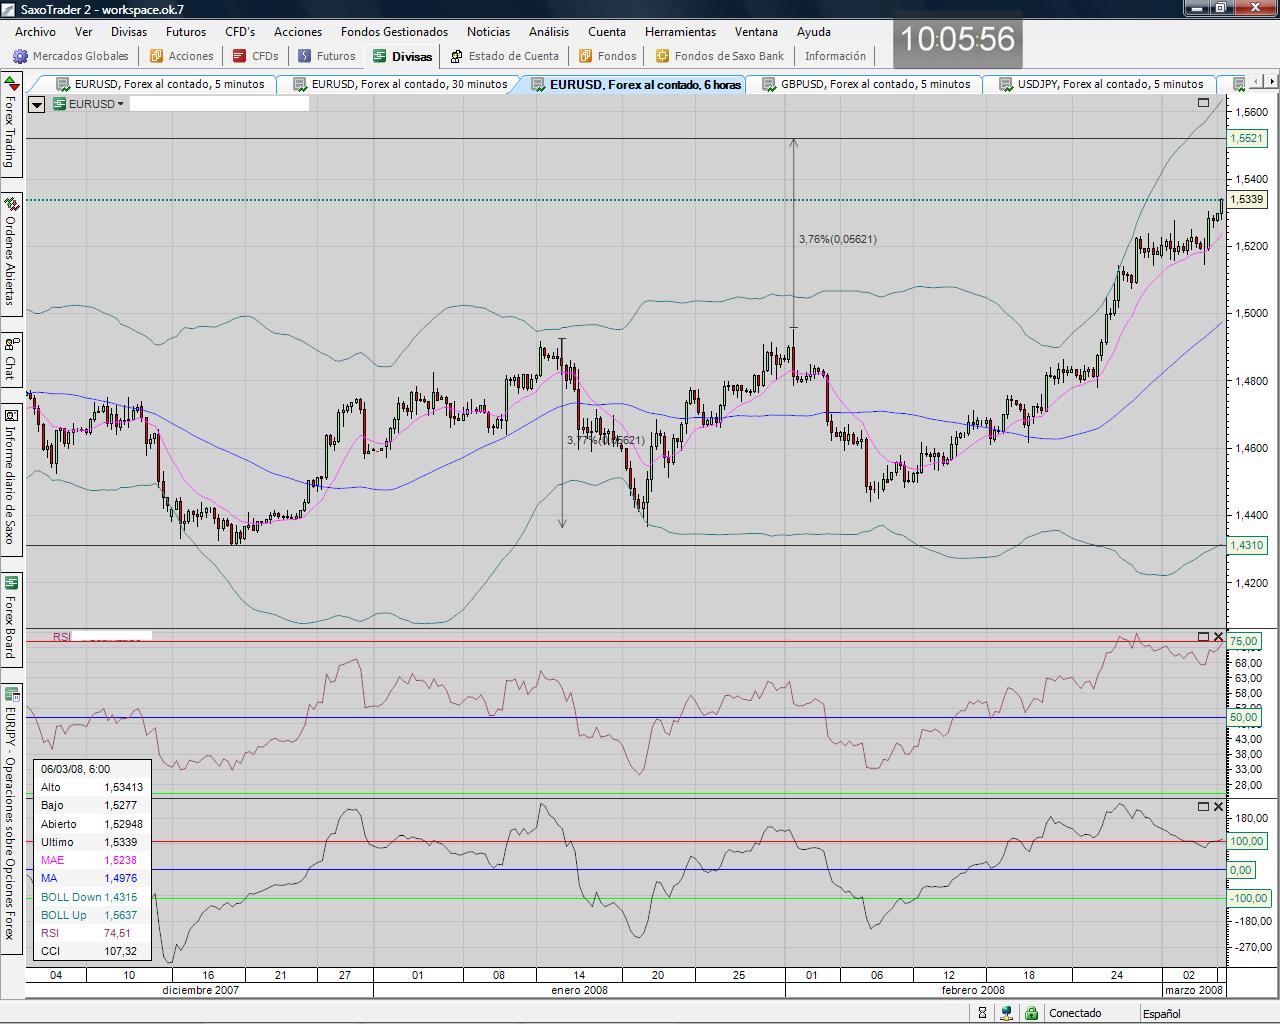The image size is (1280, 1024).
Task: Click the green padlock status icon
Action: tap(1031, 1013)
